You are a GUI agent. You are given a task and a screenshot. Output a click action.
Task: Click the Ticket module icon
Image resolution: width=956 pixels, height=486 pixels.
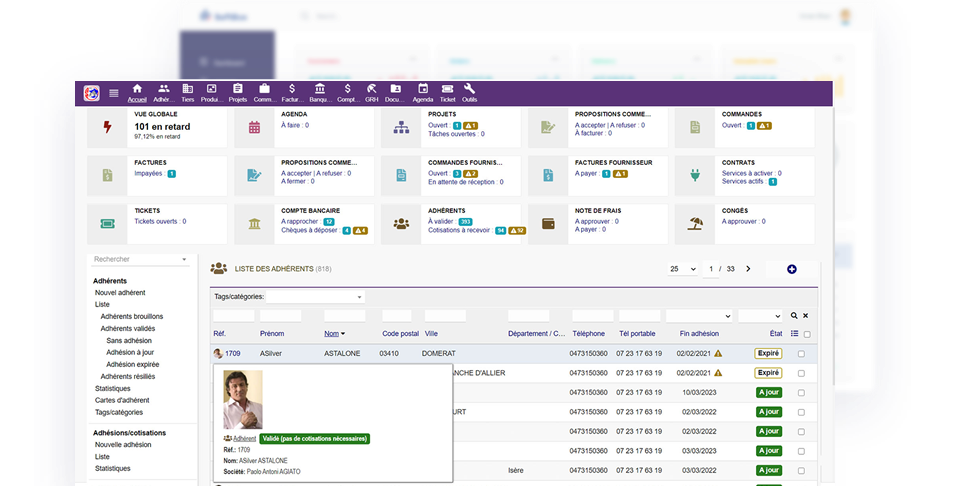[447, 92]
